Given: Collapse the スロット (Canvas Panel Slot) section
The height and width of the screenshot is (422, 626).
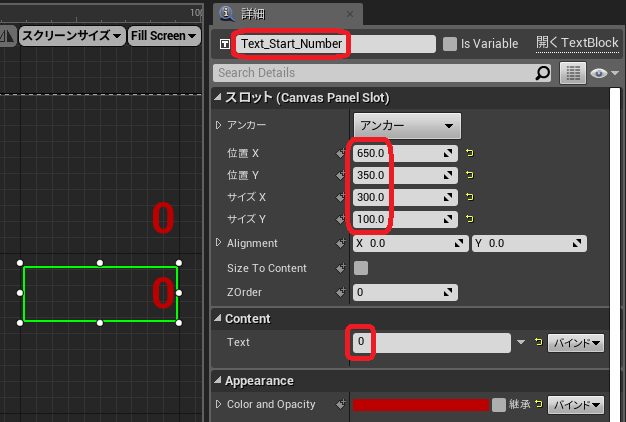Looking at the screenshot, I should coord(218,97).
